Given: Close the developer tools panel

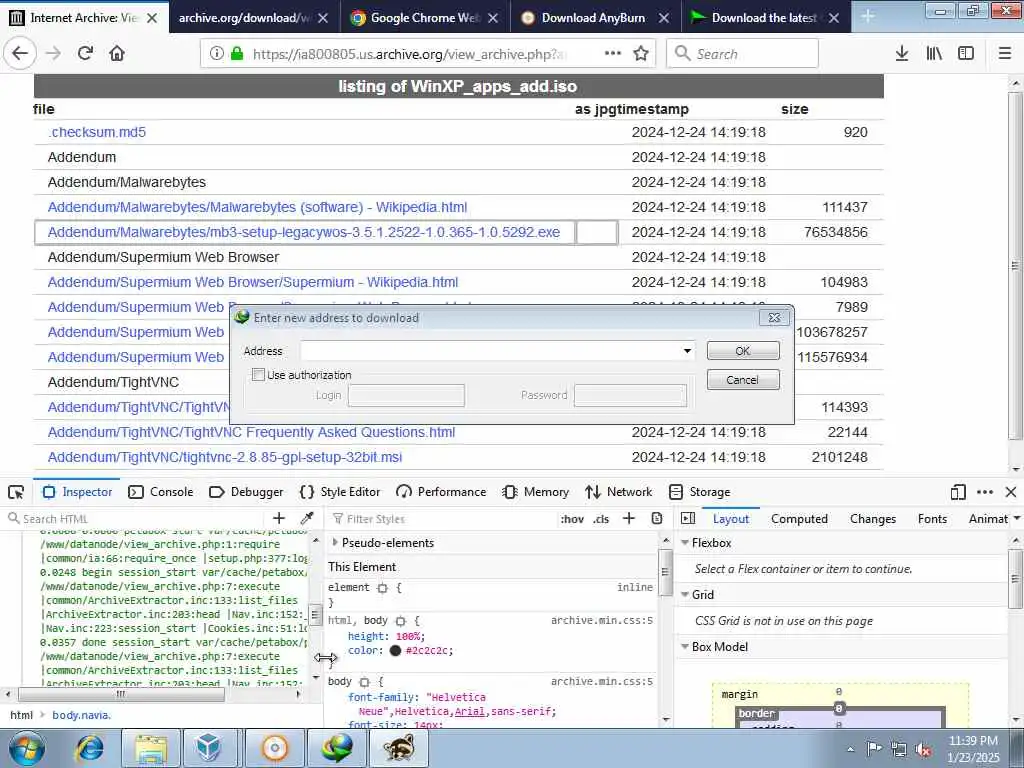Looking at the screenshot, I should (1011, 492).
